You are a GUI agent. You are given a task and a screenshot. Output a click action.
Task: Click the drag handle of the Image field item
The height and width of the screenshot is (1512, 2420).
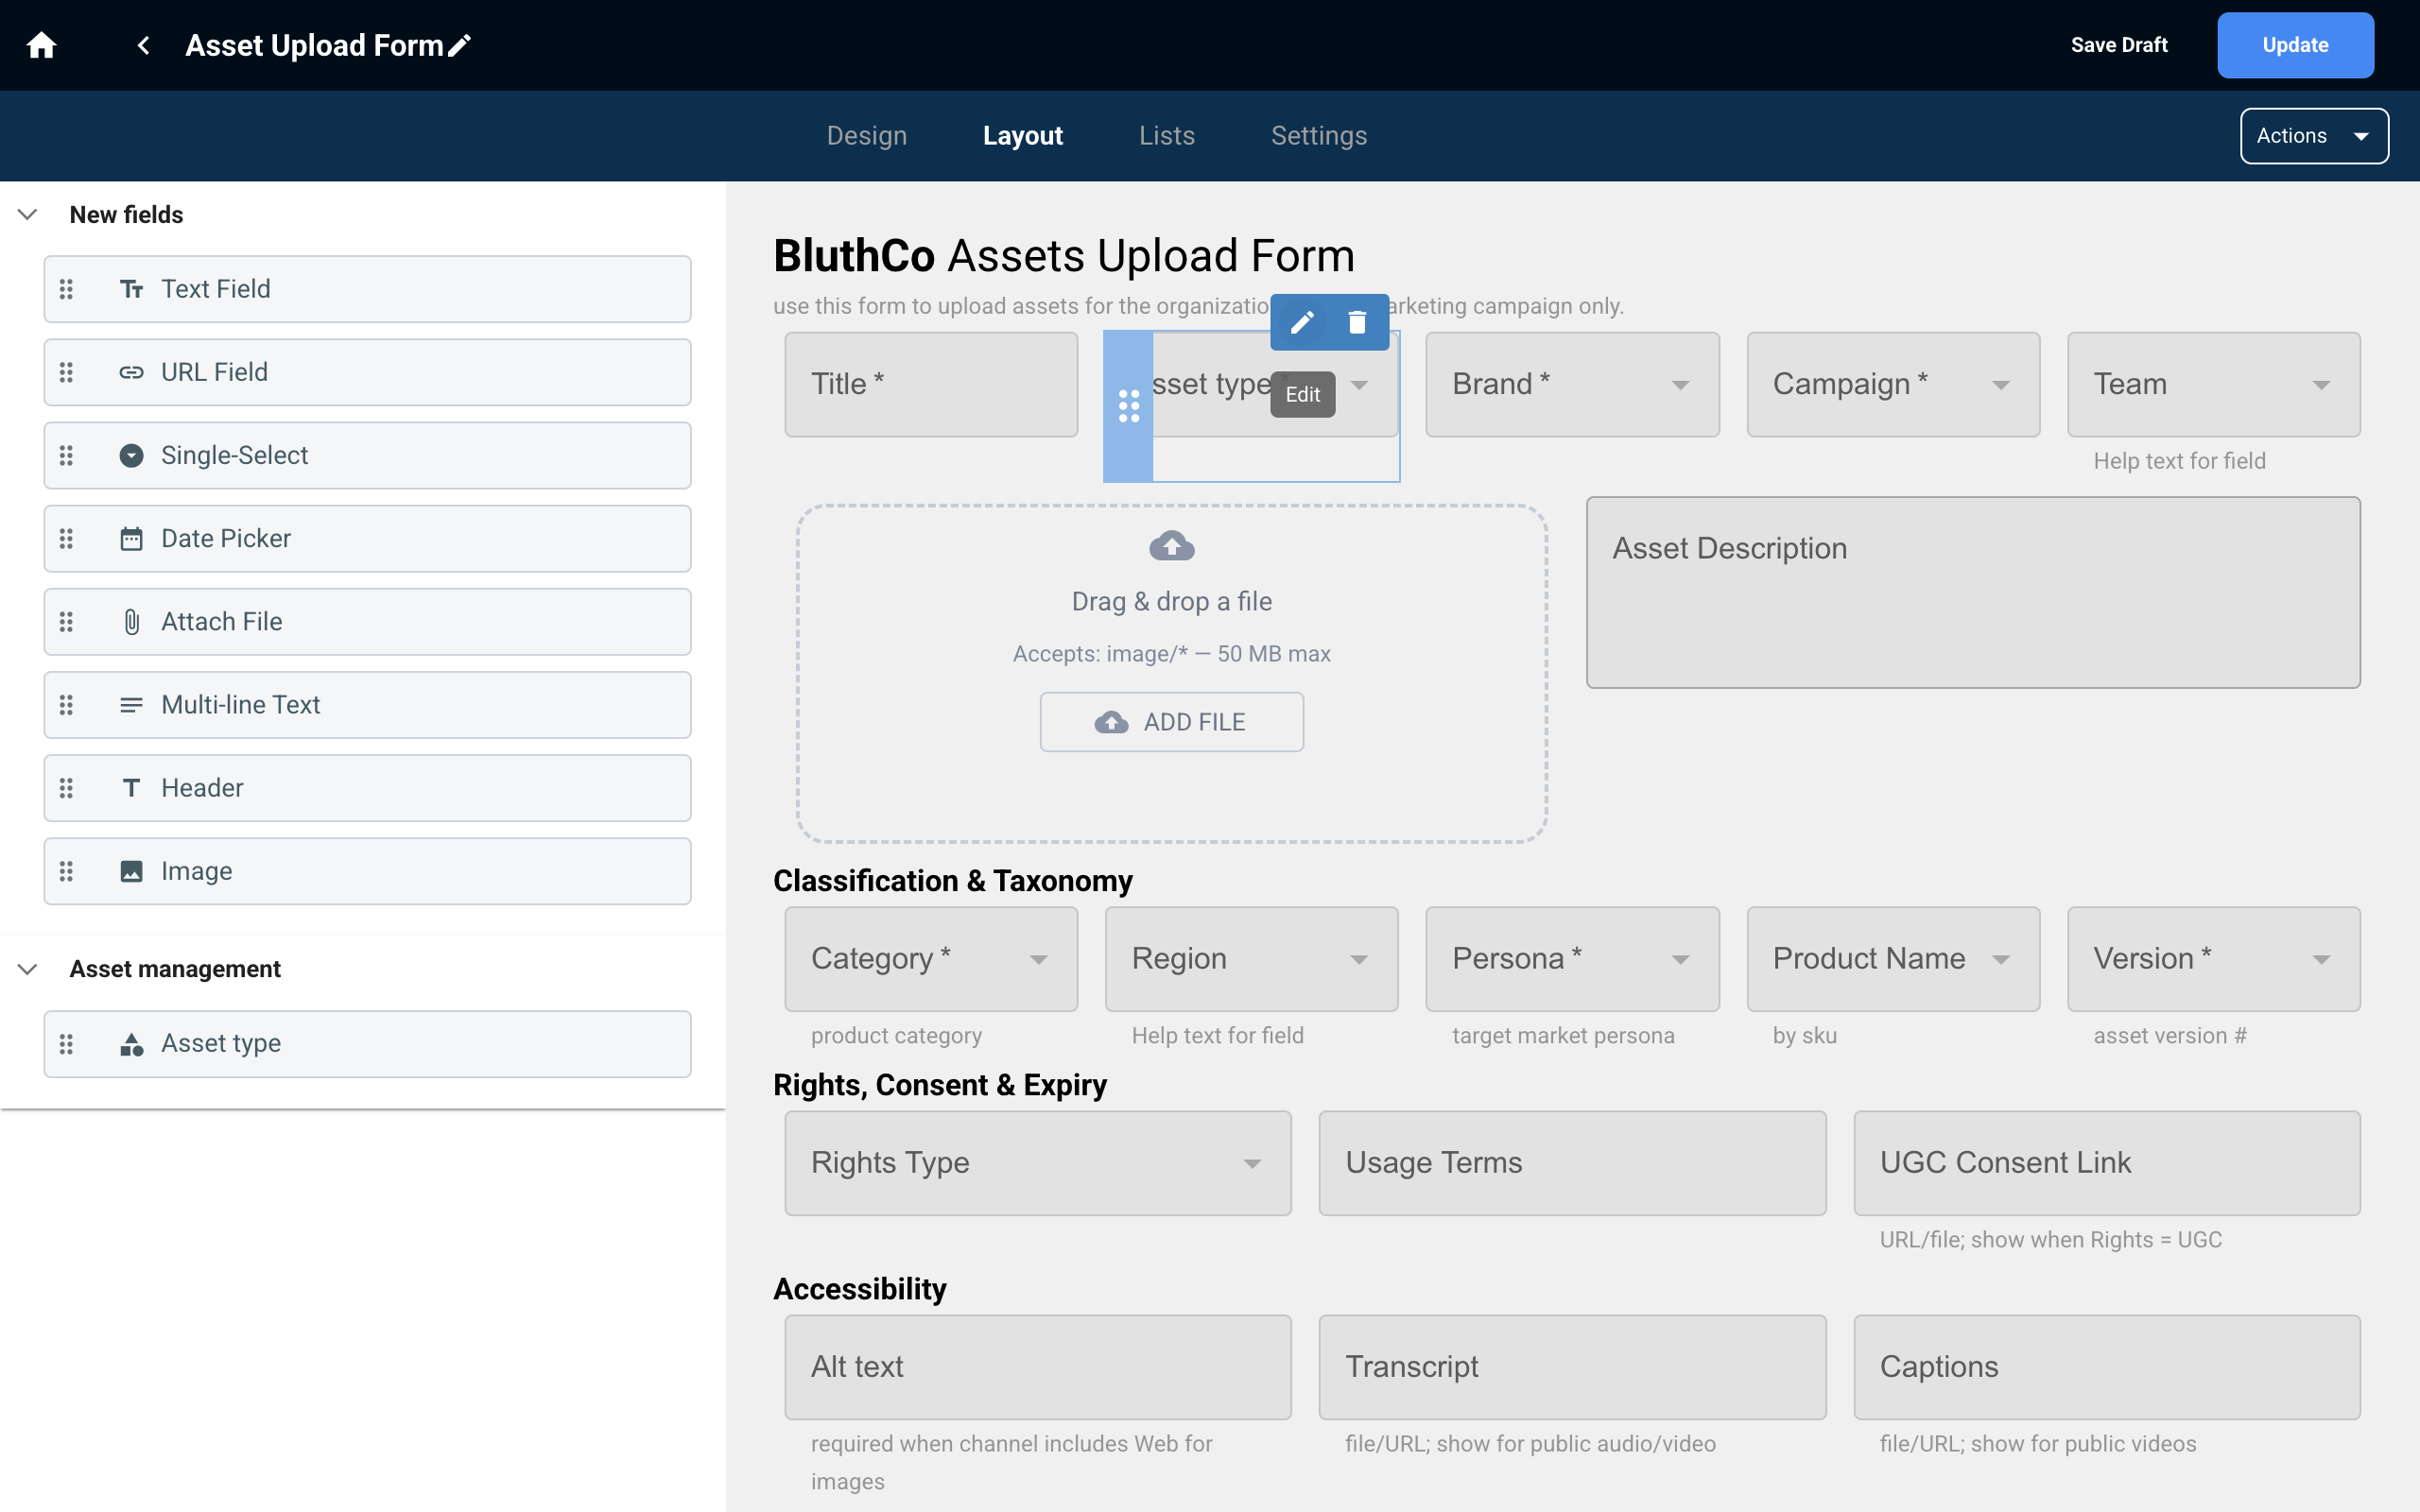66,871
